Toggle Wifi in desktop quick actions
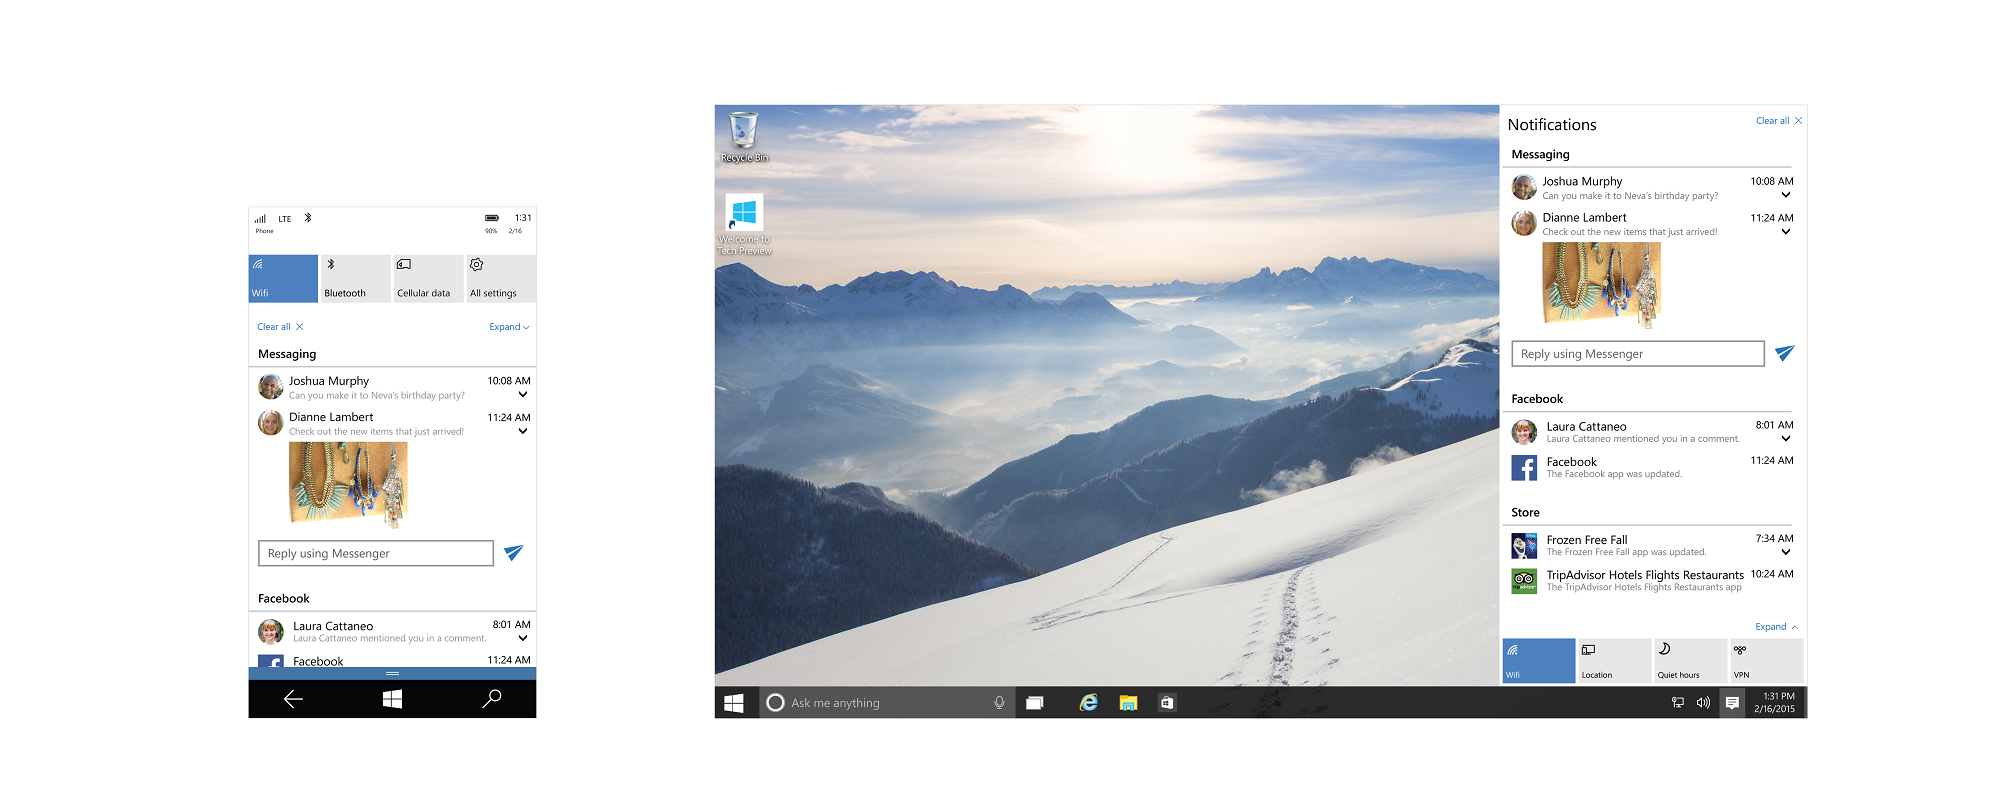The image size is (2000, 799). coord(1538,661)
